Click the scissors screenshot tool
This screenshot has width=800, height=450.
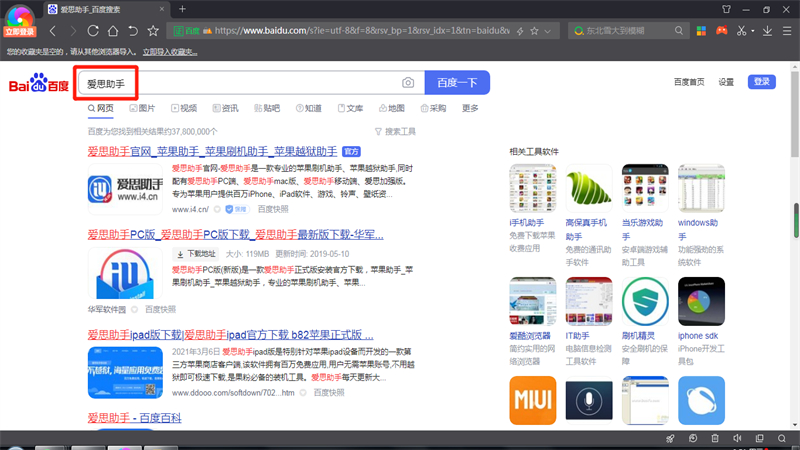coord(741,31)
